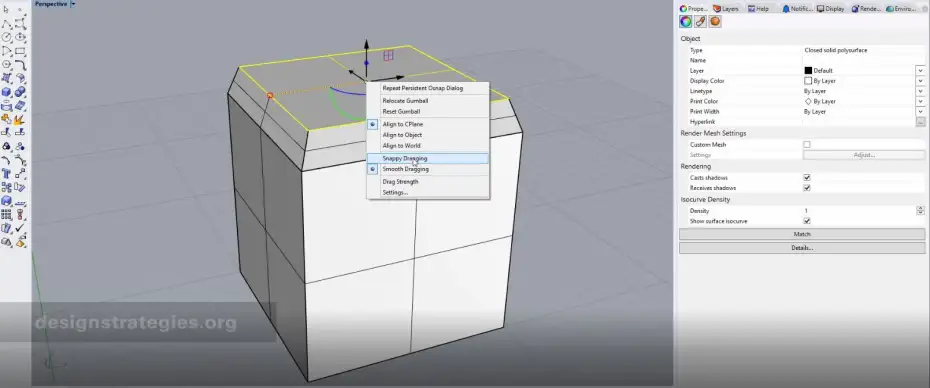This screenshot has height=388, width=930.
Task: Choose the Split tool
Action: (x=20, y=133)
